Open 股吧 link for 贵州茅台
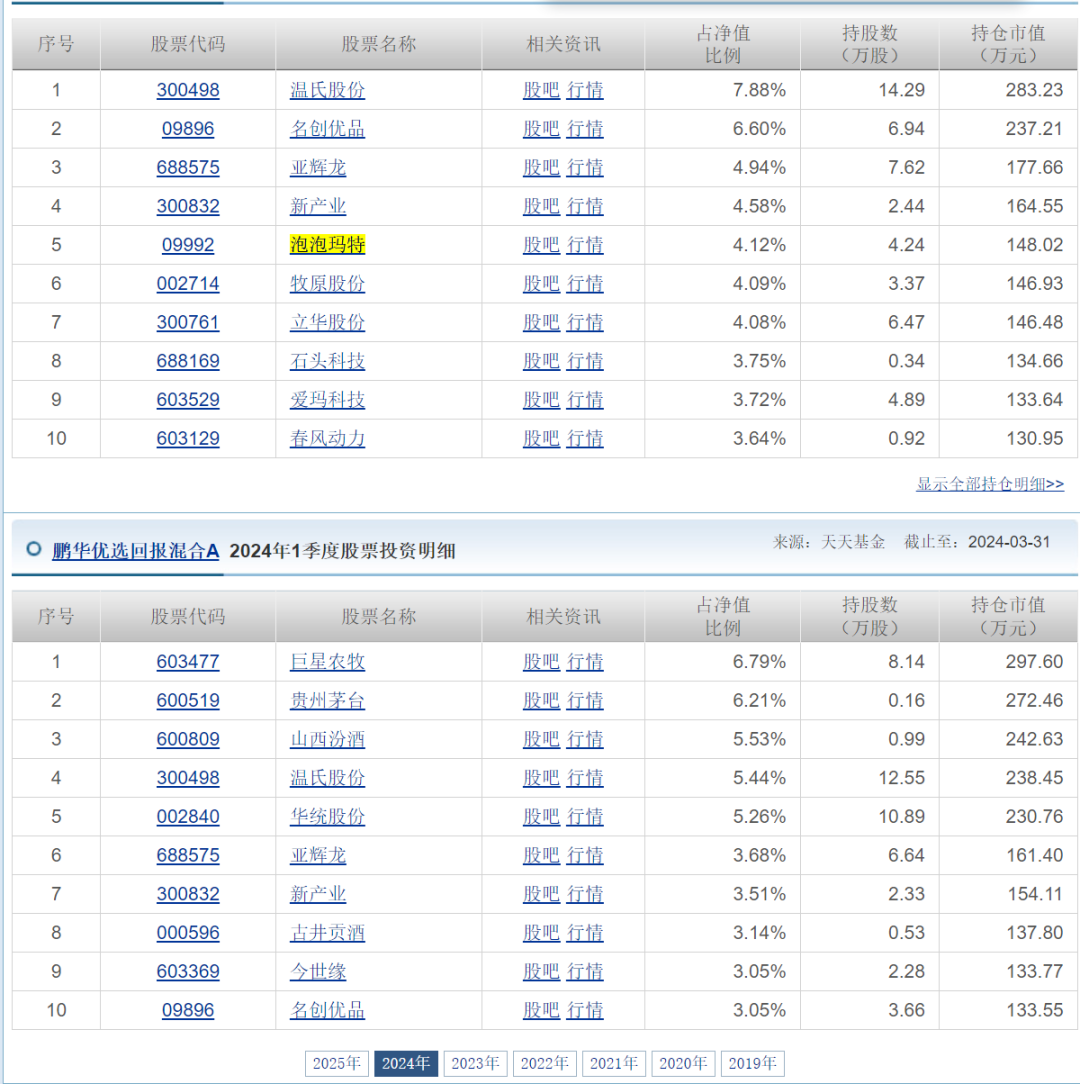The width and height of the screenshot is (1080, 1084). (541, 700)
